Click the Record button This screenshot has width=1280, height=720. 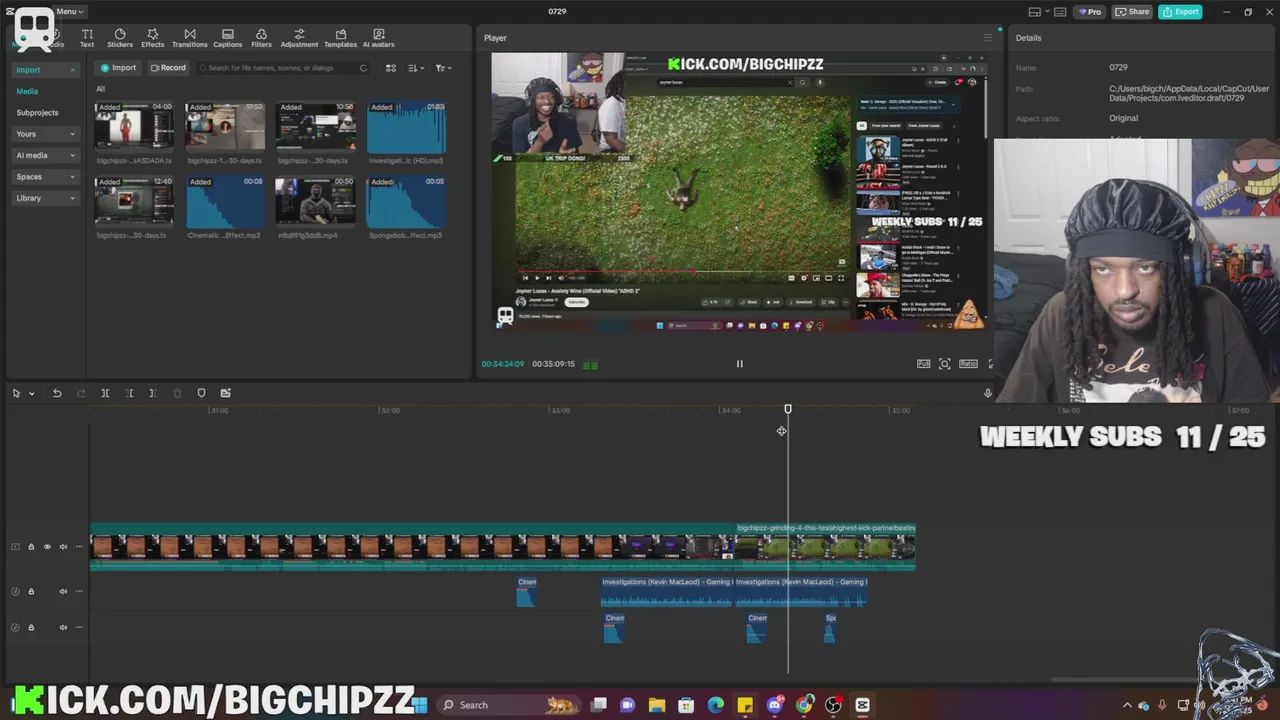click(168, 68)
